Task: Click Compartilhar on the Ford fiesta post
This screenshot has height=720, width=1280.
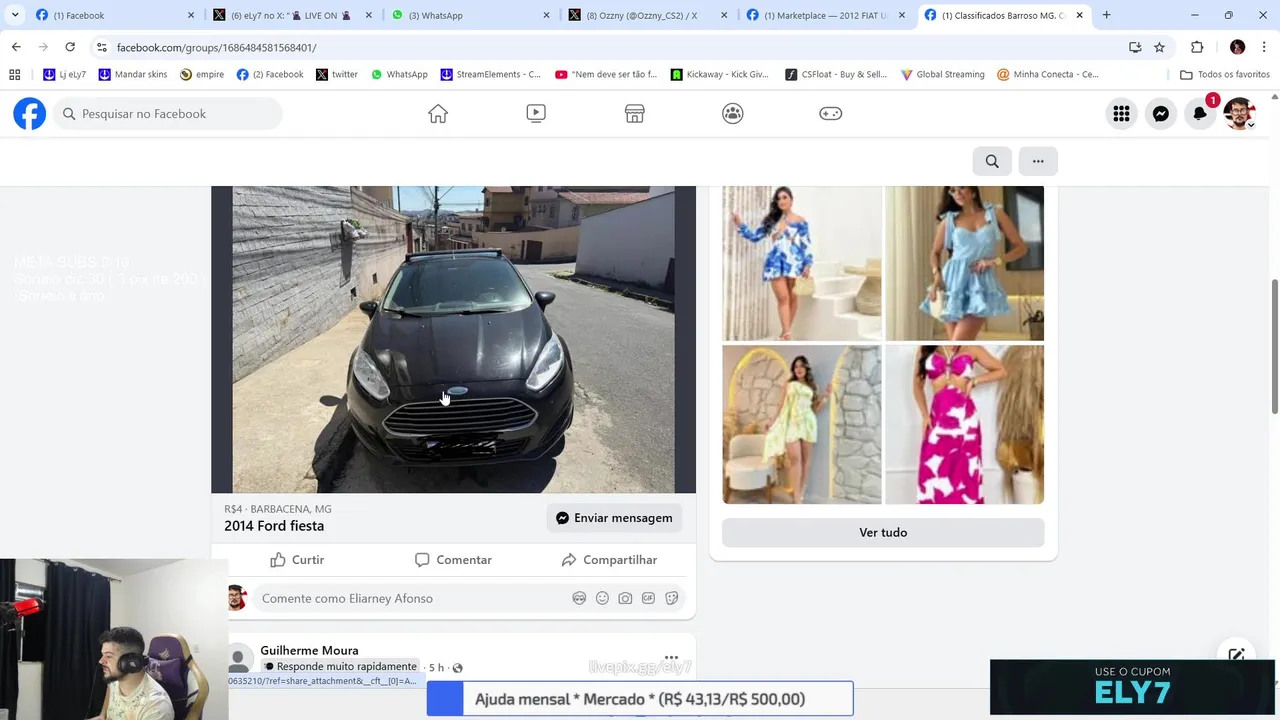Action: click(609, 560)
